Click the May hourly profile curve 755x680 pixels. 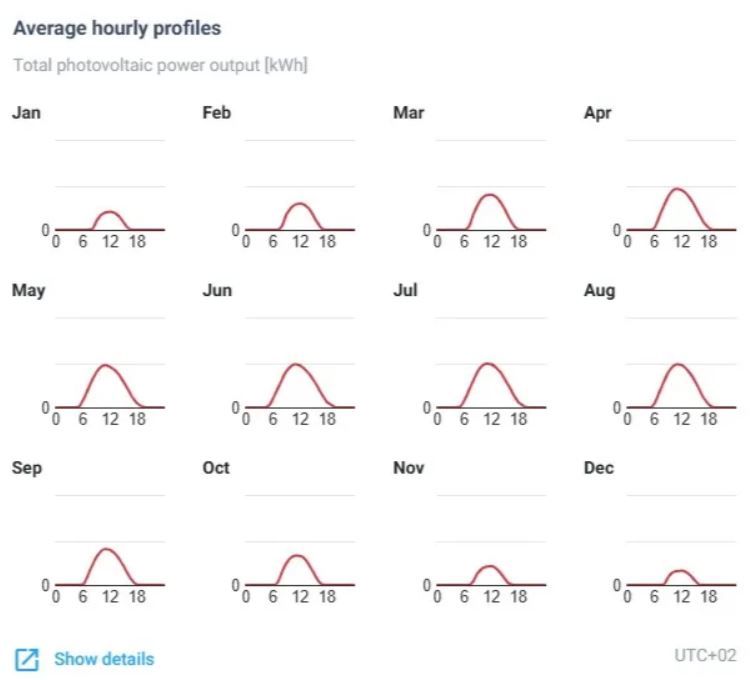[x=109, y=367]
